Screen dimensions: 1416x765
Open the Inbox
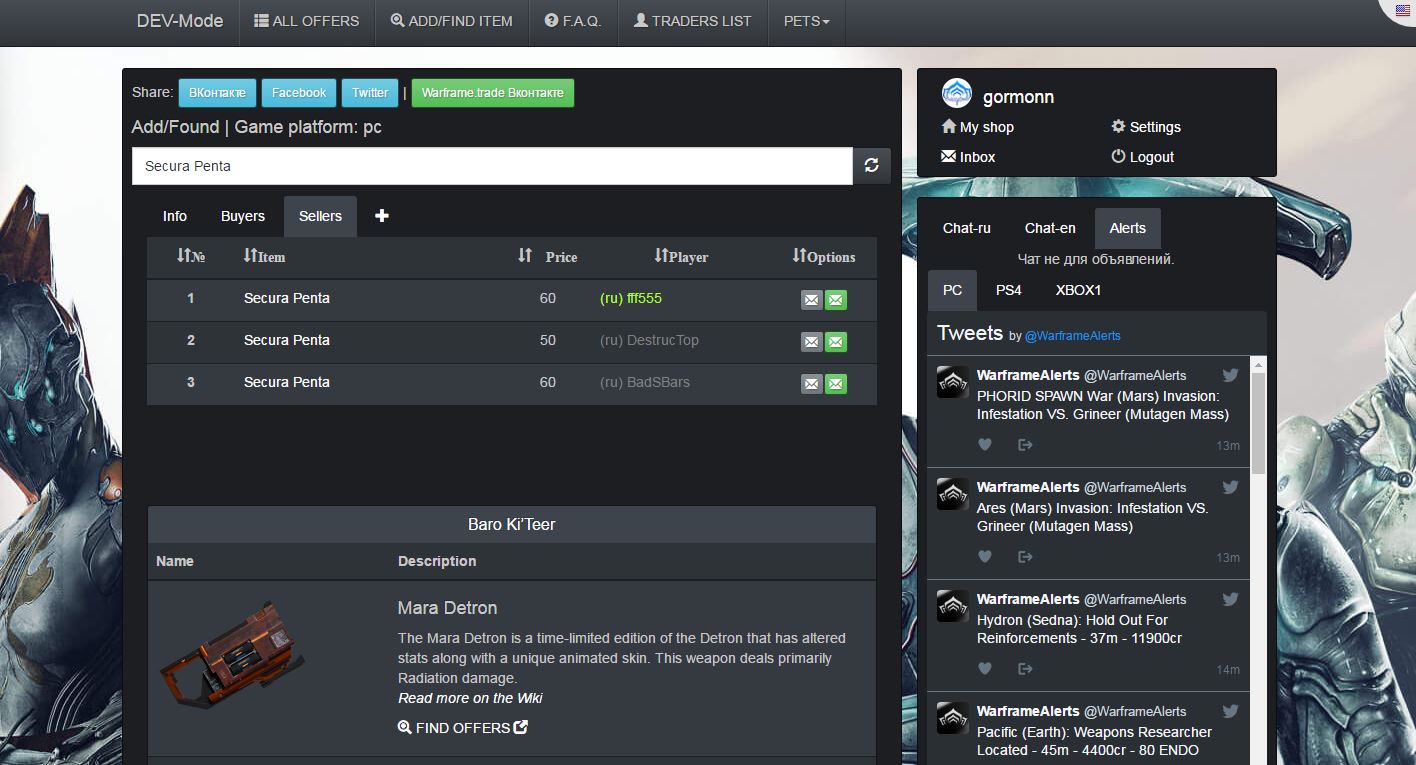coord(968,157)
